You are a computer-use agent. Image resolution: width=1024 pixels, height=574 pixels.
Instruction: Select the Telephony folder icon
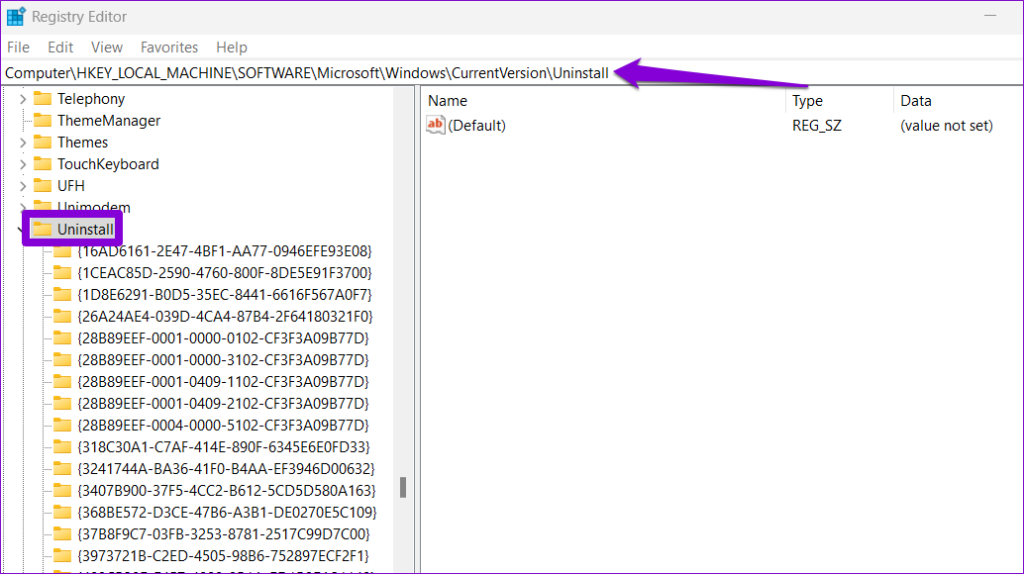(42, 99)
